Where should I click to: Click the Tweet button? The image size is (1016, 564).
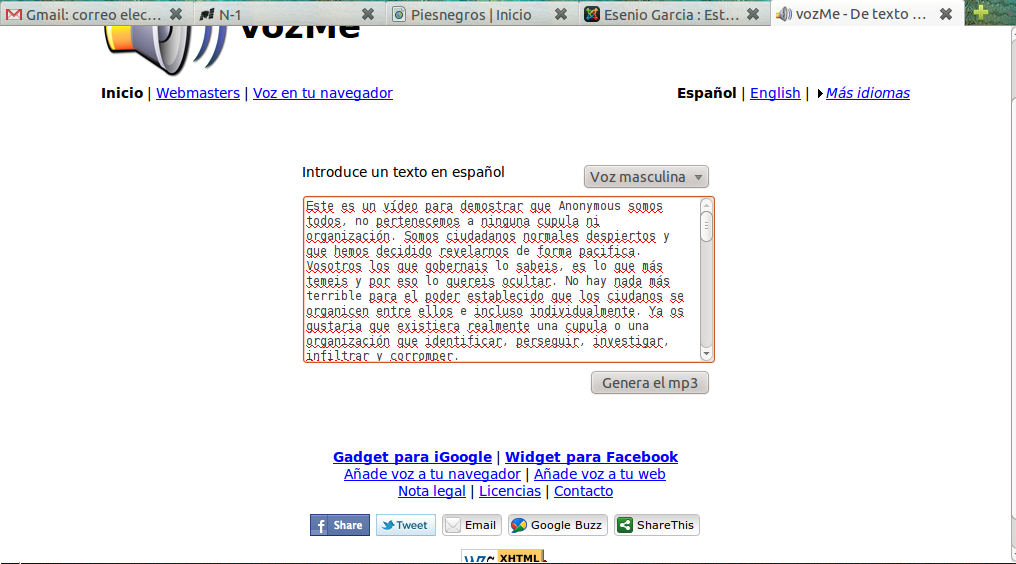click(x=406, y=525)
